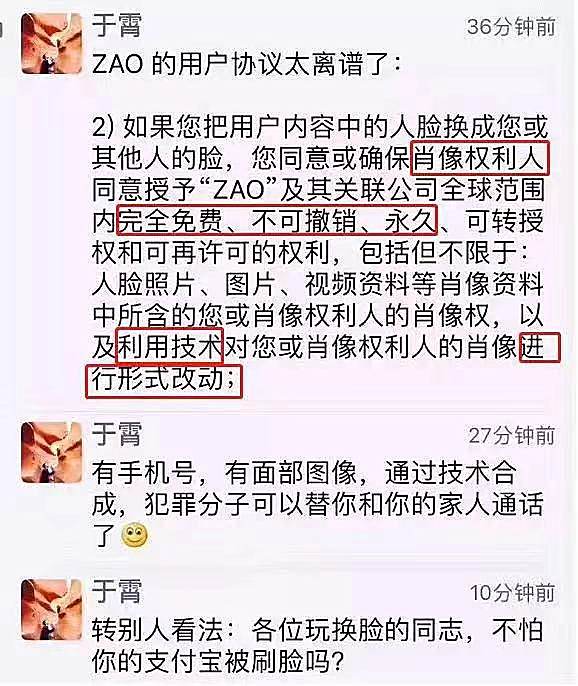578x686 pixels.
Task: Click the boxed phrase 行形式改动
Action: click(x=164, y=381)
